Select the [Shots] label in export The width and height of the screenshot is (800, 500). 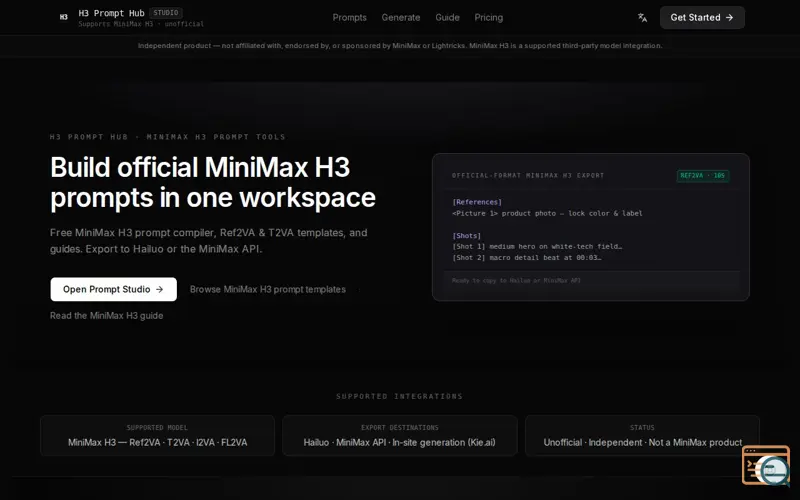click(466, 236)
